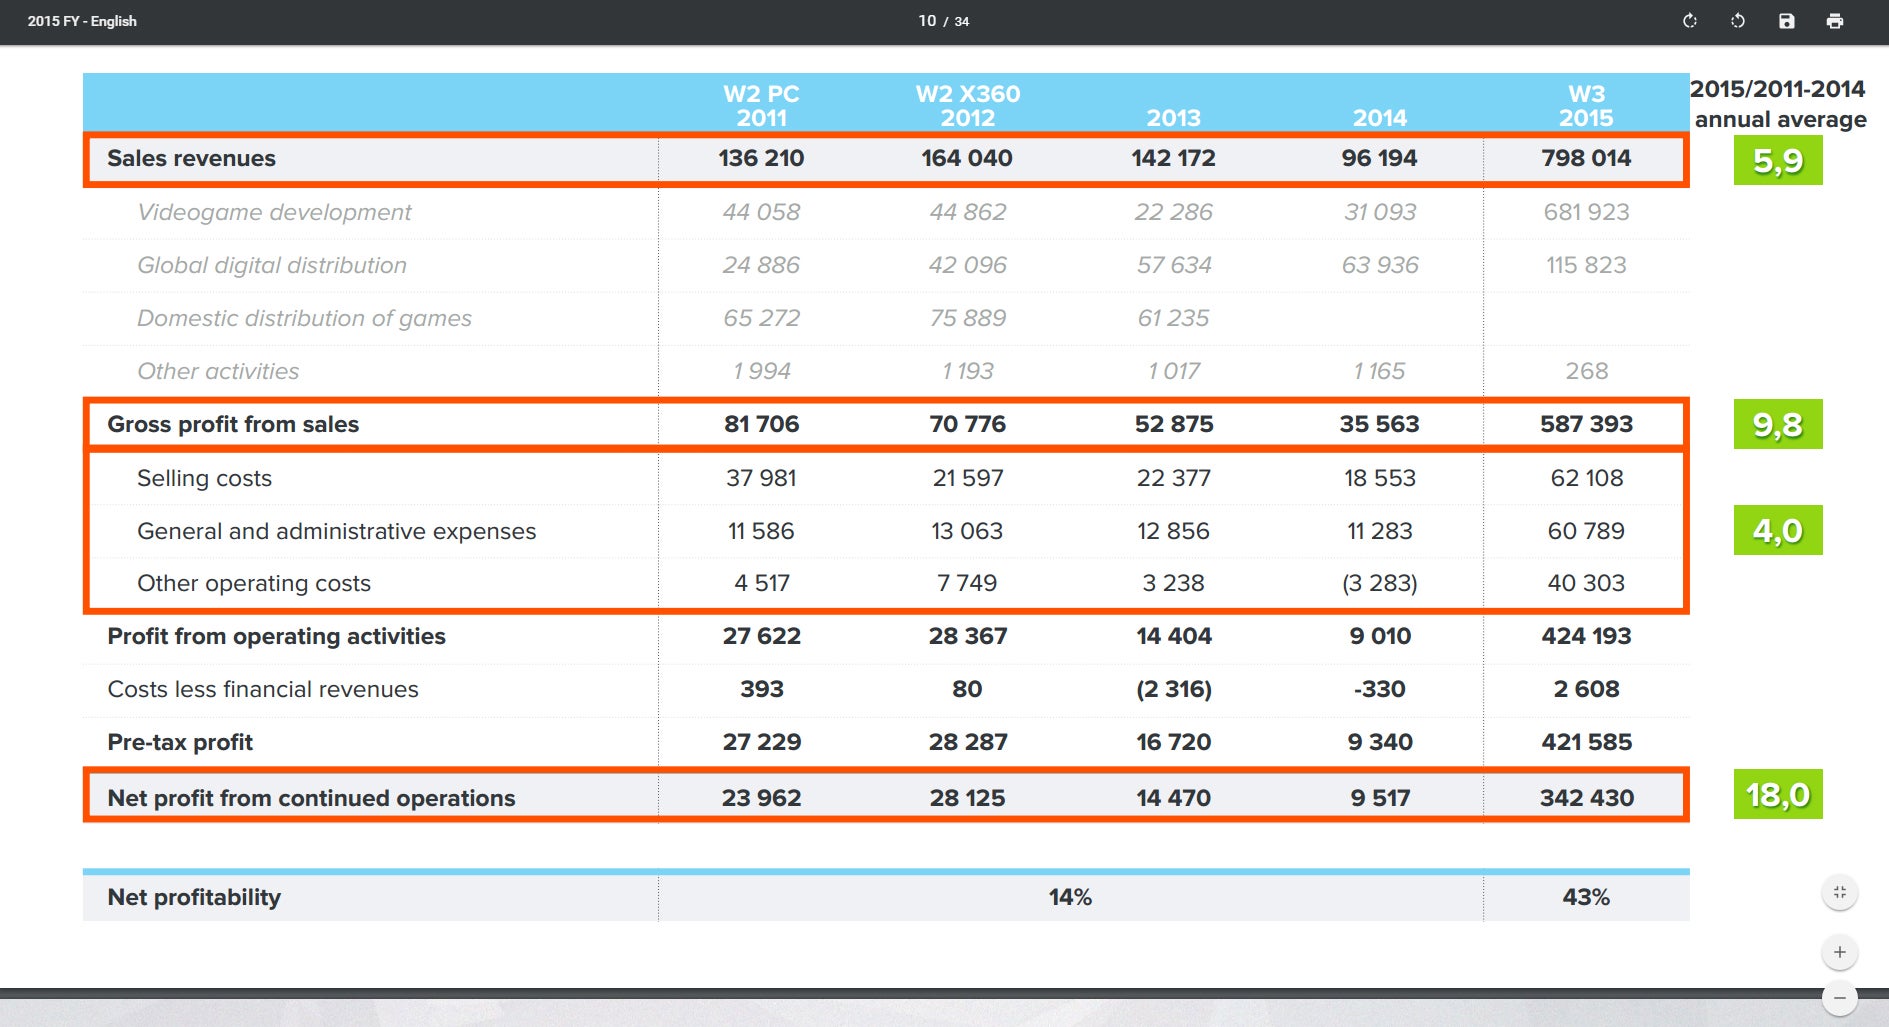Click the Videogame development row label

(274, 212)
